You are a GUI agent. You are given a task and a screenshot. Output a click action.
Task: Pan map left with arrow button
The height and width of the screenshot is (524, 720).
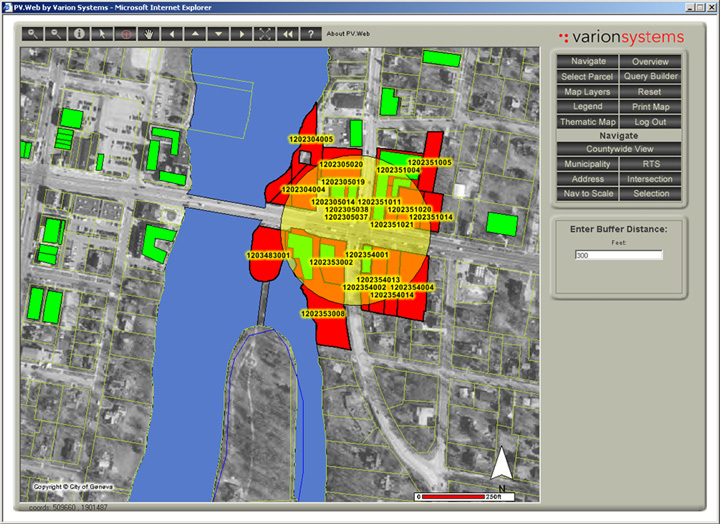[172, 34]
